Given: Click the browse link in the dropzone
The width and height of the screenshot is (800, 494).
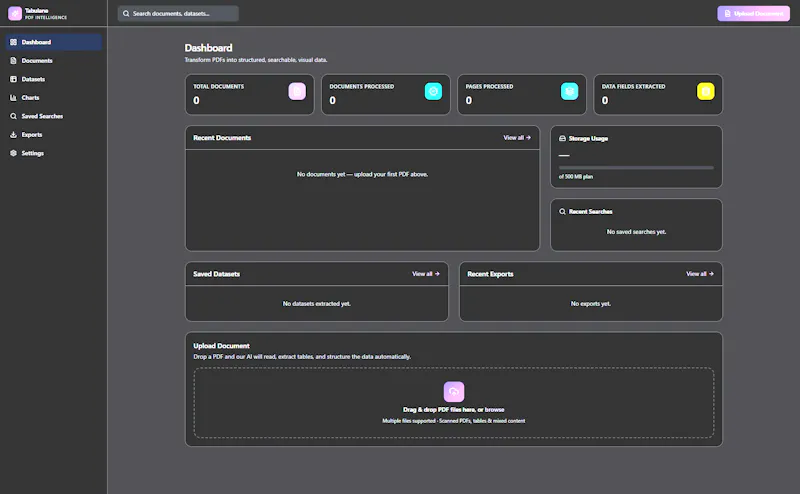Looking at the screenshot, I should (x=494, y=410).
